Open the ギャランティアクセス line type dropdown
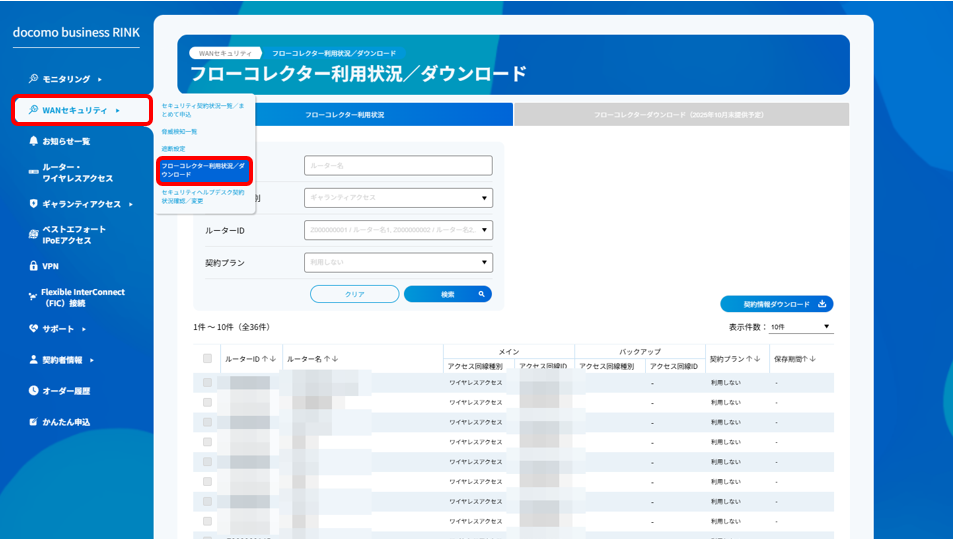This screenshot has width=953, height=539. coord(398,197)
